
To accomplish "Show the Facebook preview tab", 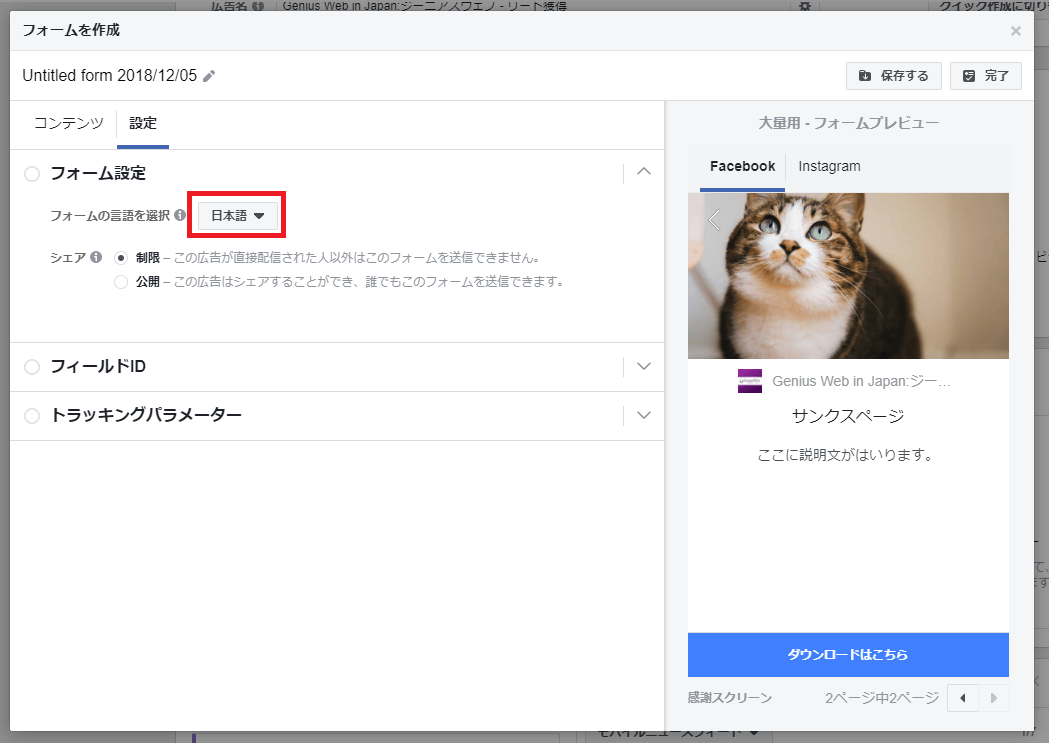I will 743,167.
